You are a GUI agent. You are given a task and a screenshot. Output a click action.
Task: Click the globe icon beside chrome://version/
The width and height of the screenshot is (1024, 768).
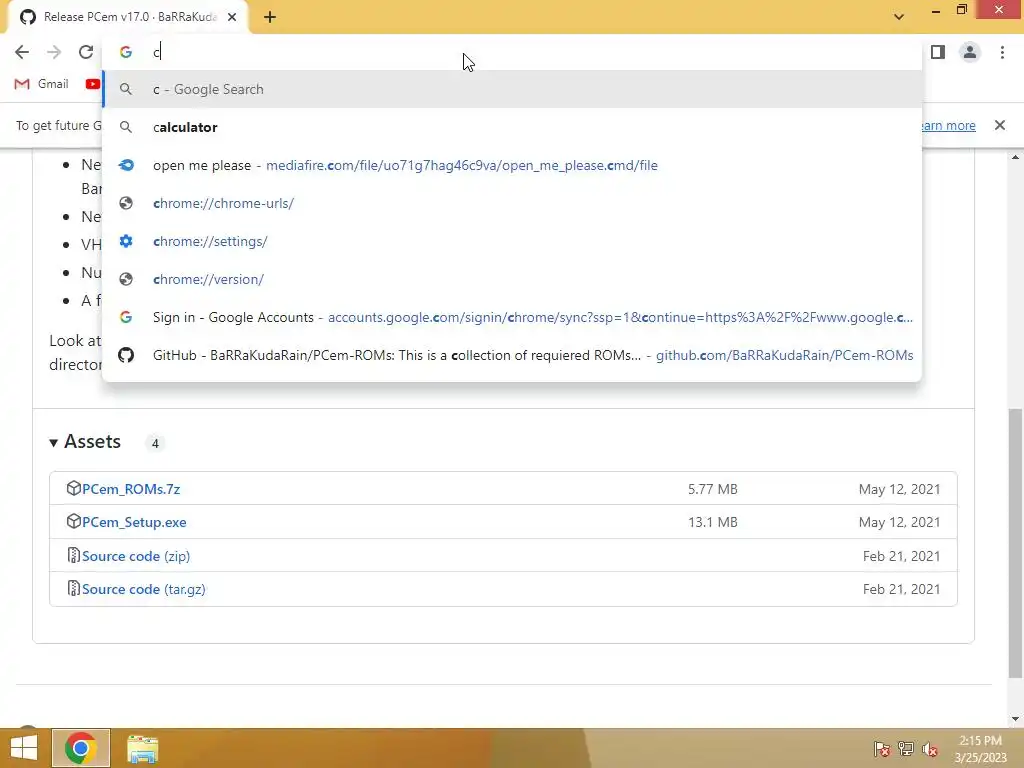pyautogui.click(x=126, y=279)
